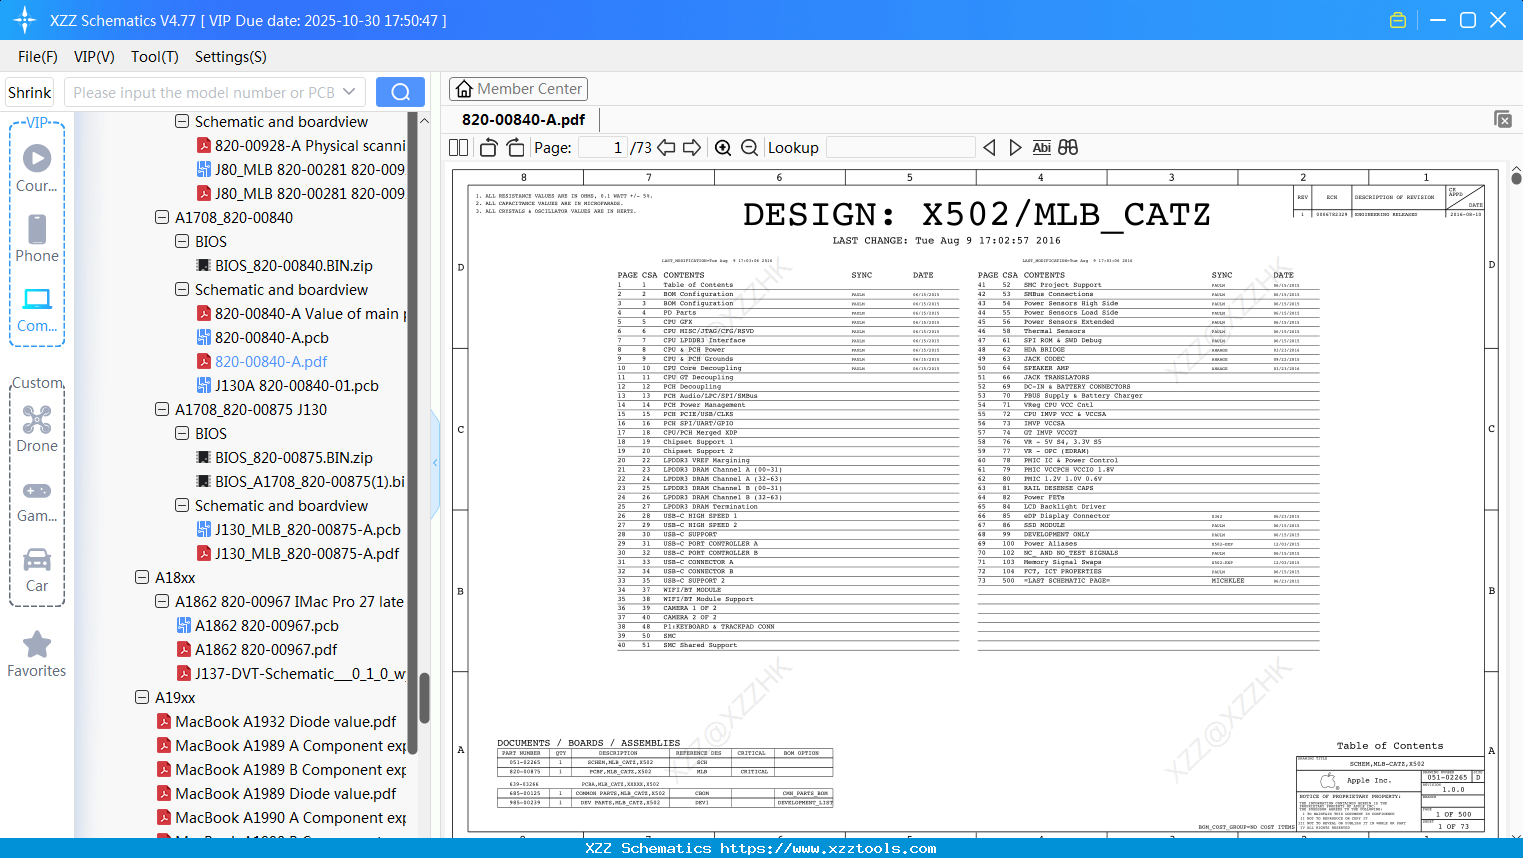Open the Phone category in the sidebar
Screen dimensions: 1523x858
[37, 238]
